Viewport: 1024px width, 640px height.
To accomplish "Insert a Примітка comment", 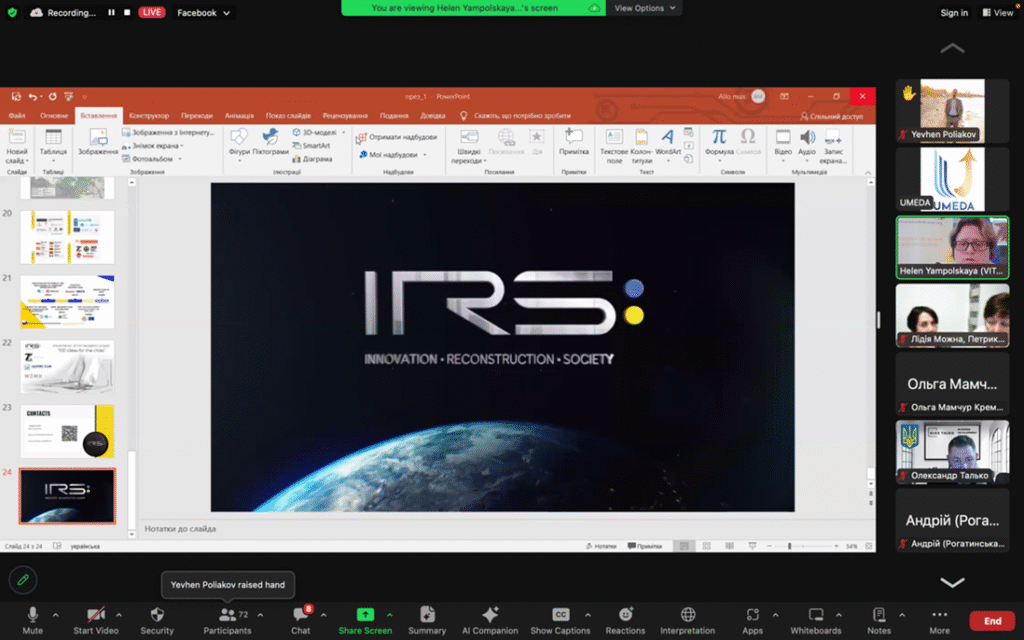I will tap(573, 142).
